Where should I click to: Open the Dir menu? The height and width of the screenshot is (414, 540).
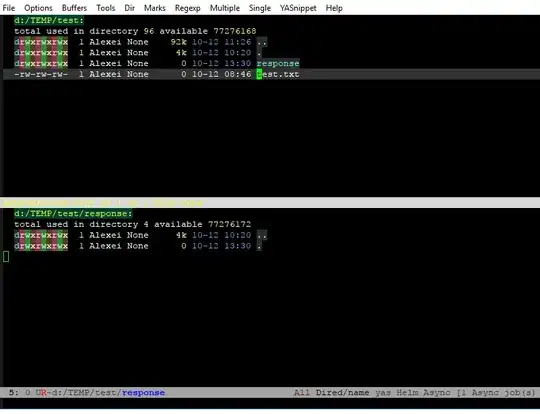[x=129, y=8]
